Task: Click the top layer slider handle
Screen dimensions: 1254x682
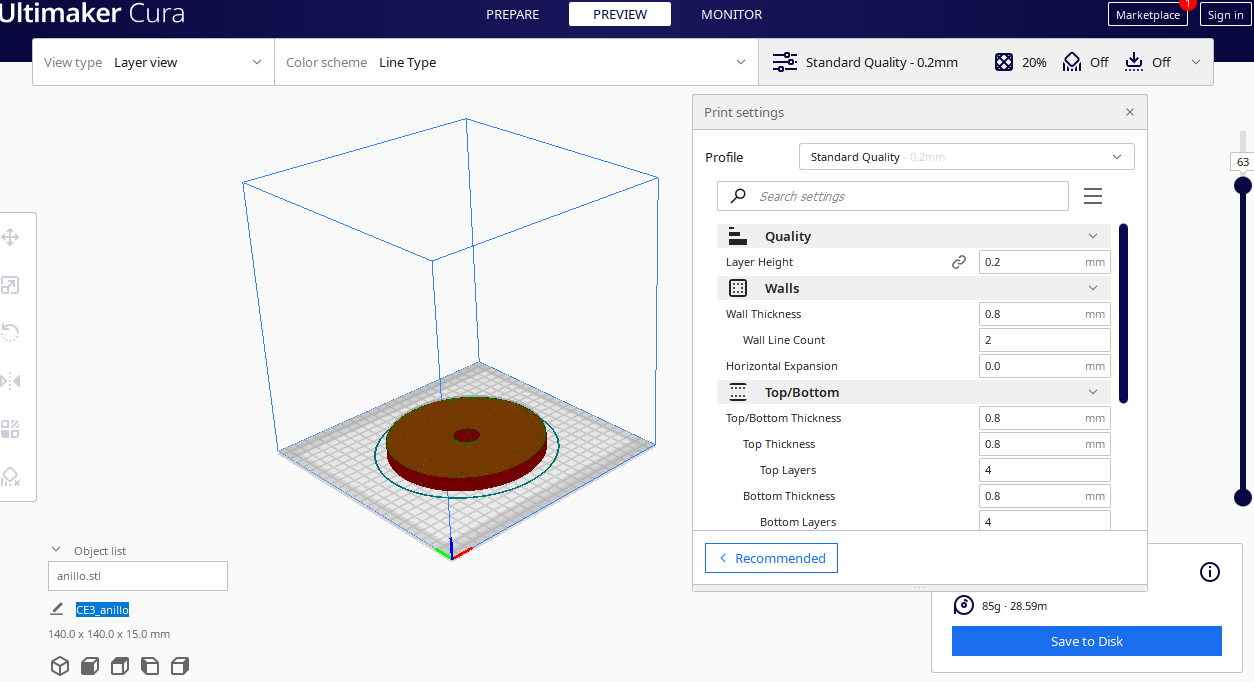Action: 1243,185
